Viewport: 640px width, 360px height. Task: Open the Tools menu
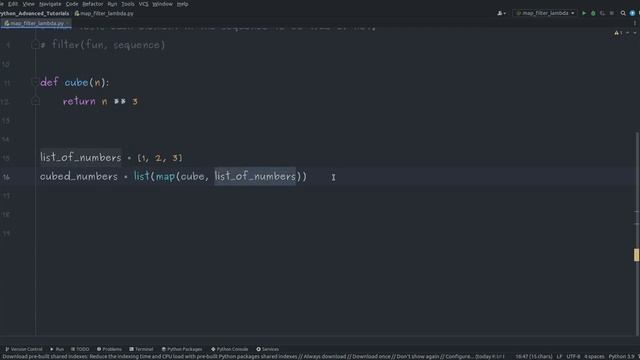pos(128,4)
